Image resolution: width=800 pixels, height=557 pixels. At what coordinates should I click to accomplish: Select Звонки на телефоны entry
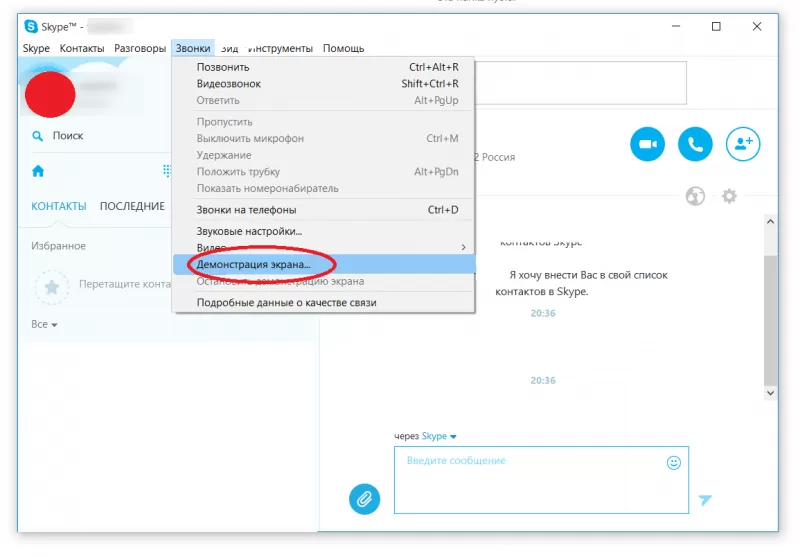click(323, 210)
